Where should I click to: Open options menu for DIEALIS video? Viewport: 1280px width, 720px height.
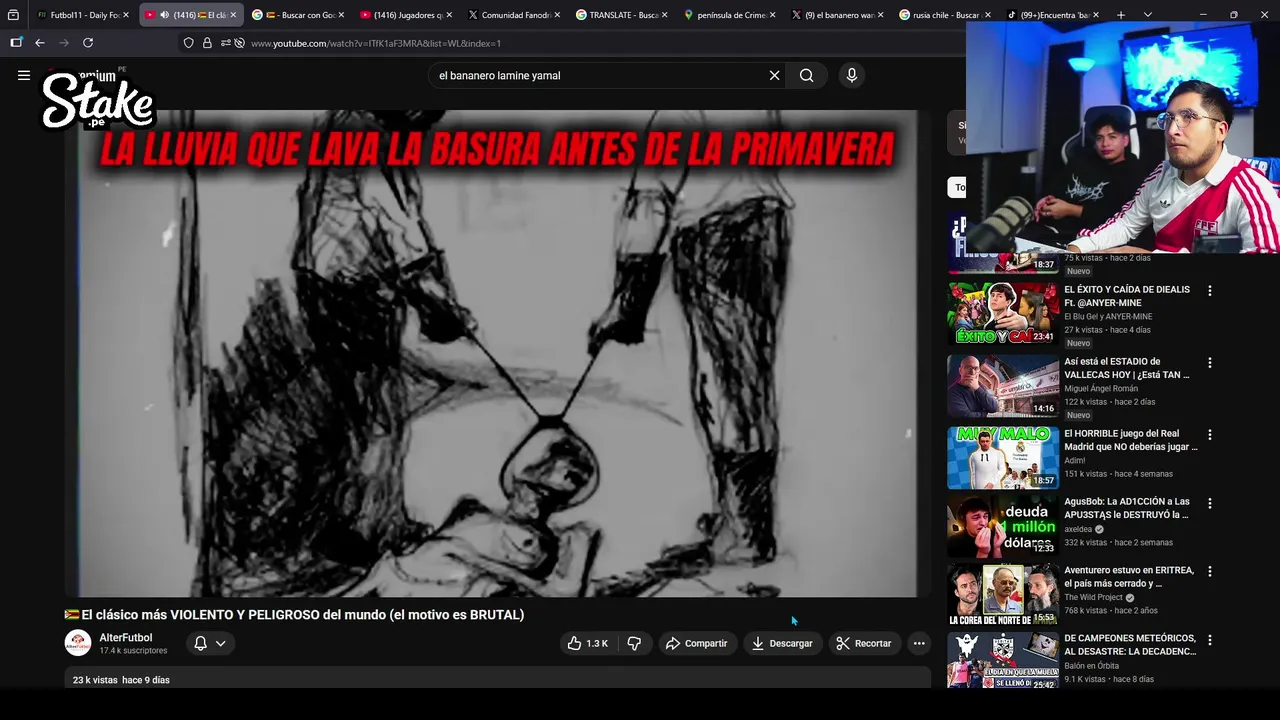pos(1209,291)
